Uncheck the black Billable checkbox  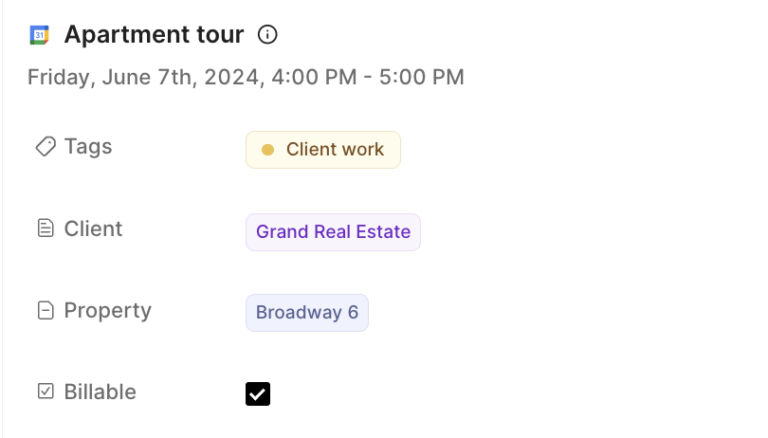pos(258,394)
